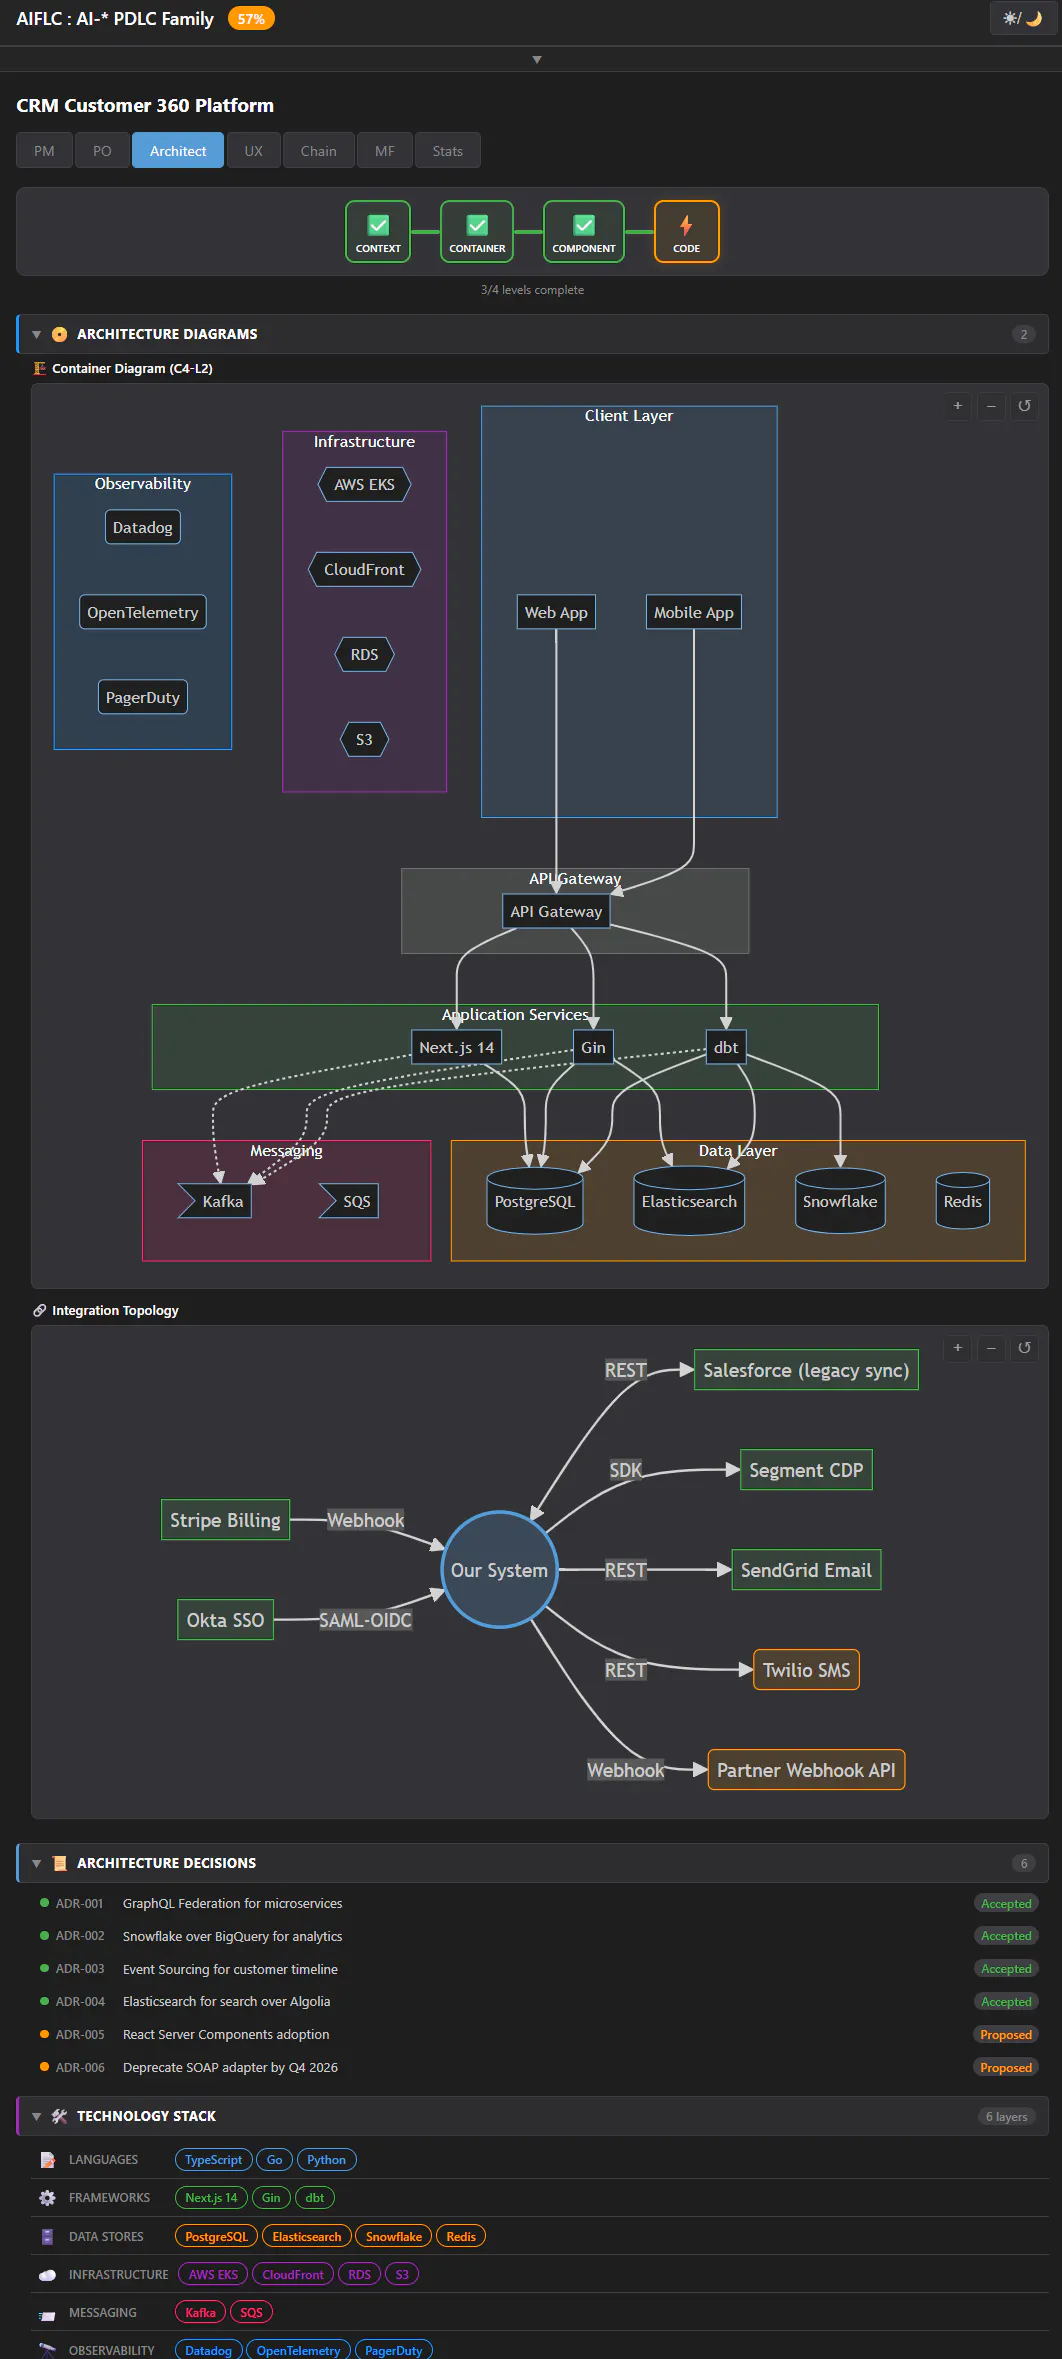The image size is (1062, 2359).
Task: Zoom out on the Integration Topology diagram
Action: (991, 1348)
